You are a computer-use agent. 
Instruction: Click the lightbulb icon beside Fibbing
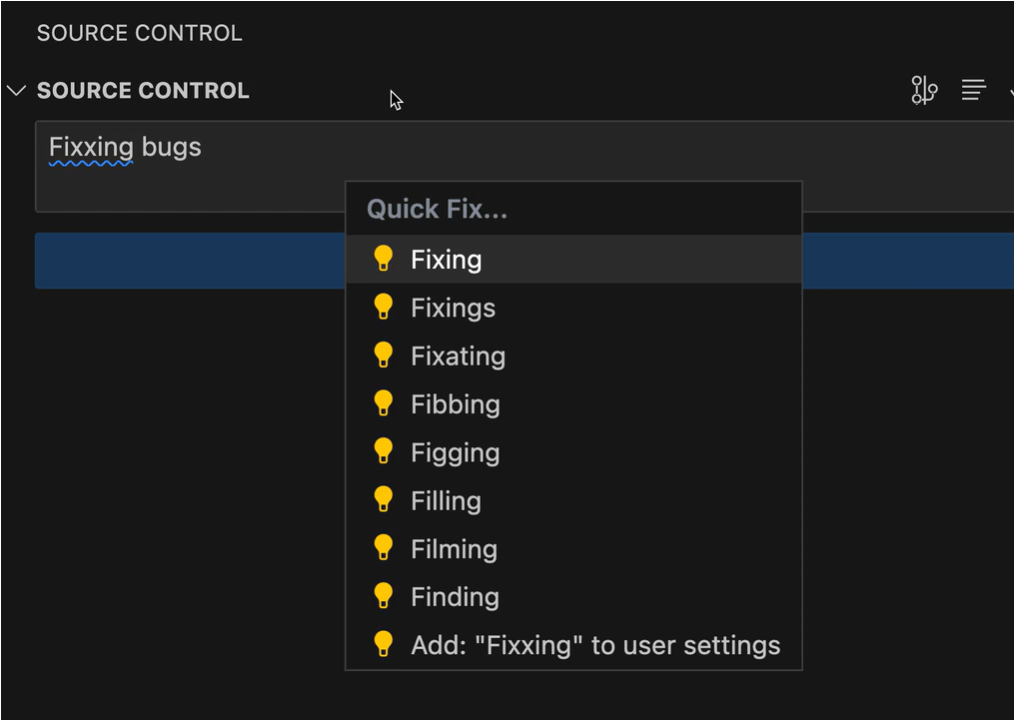383,404
